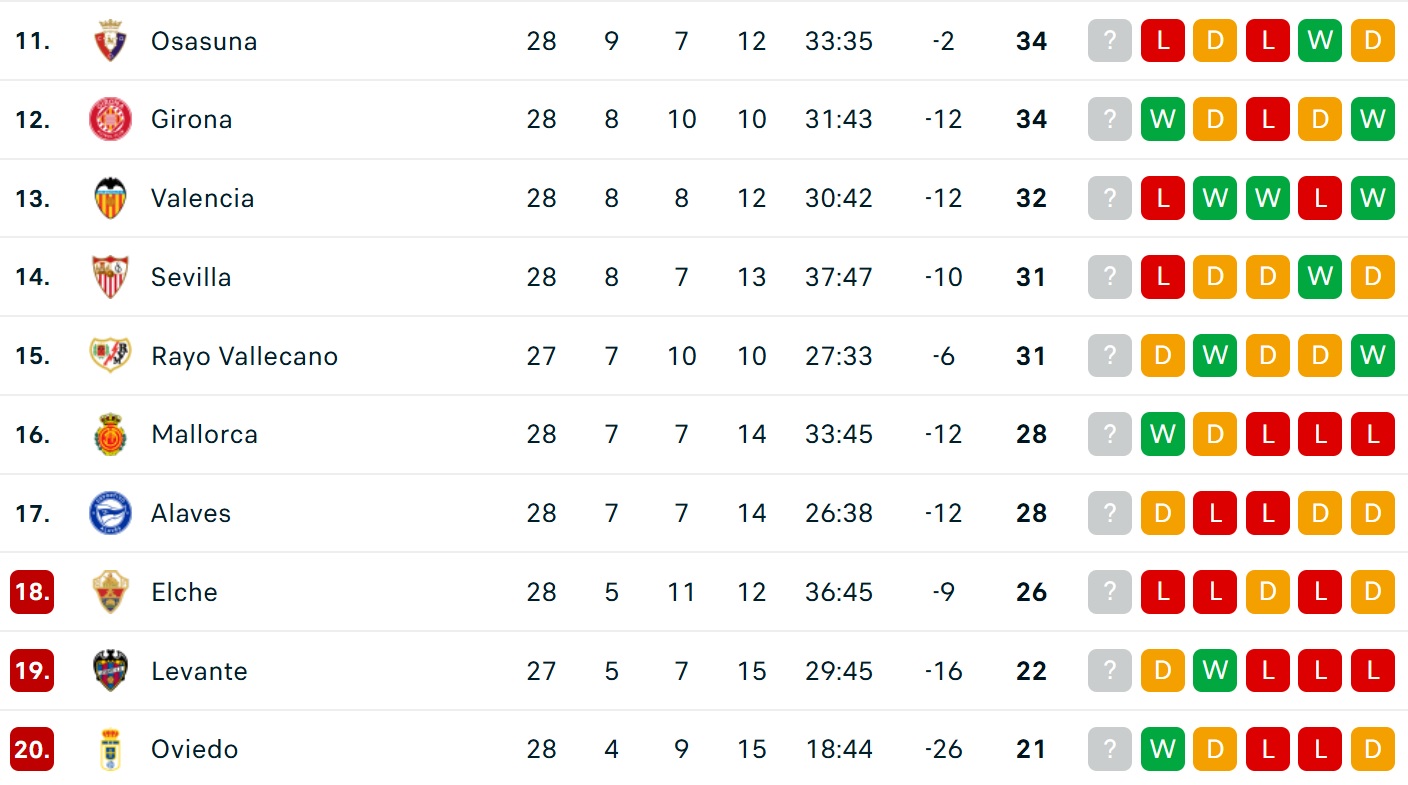Open Girona's club crest icon
Screen dimensions: 1408x785
(110, 119)
